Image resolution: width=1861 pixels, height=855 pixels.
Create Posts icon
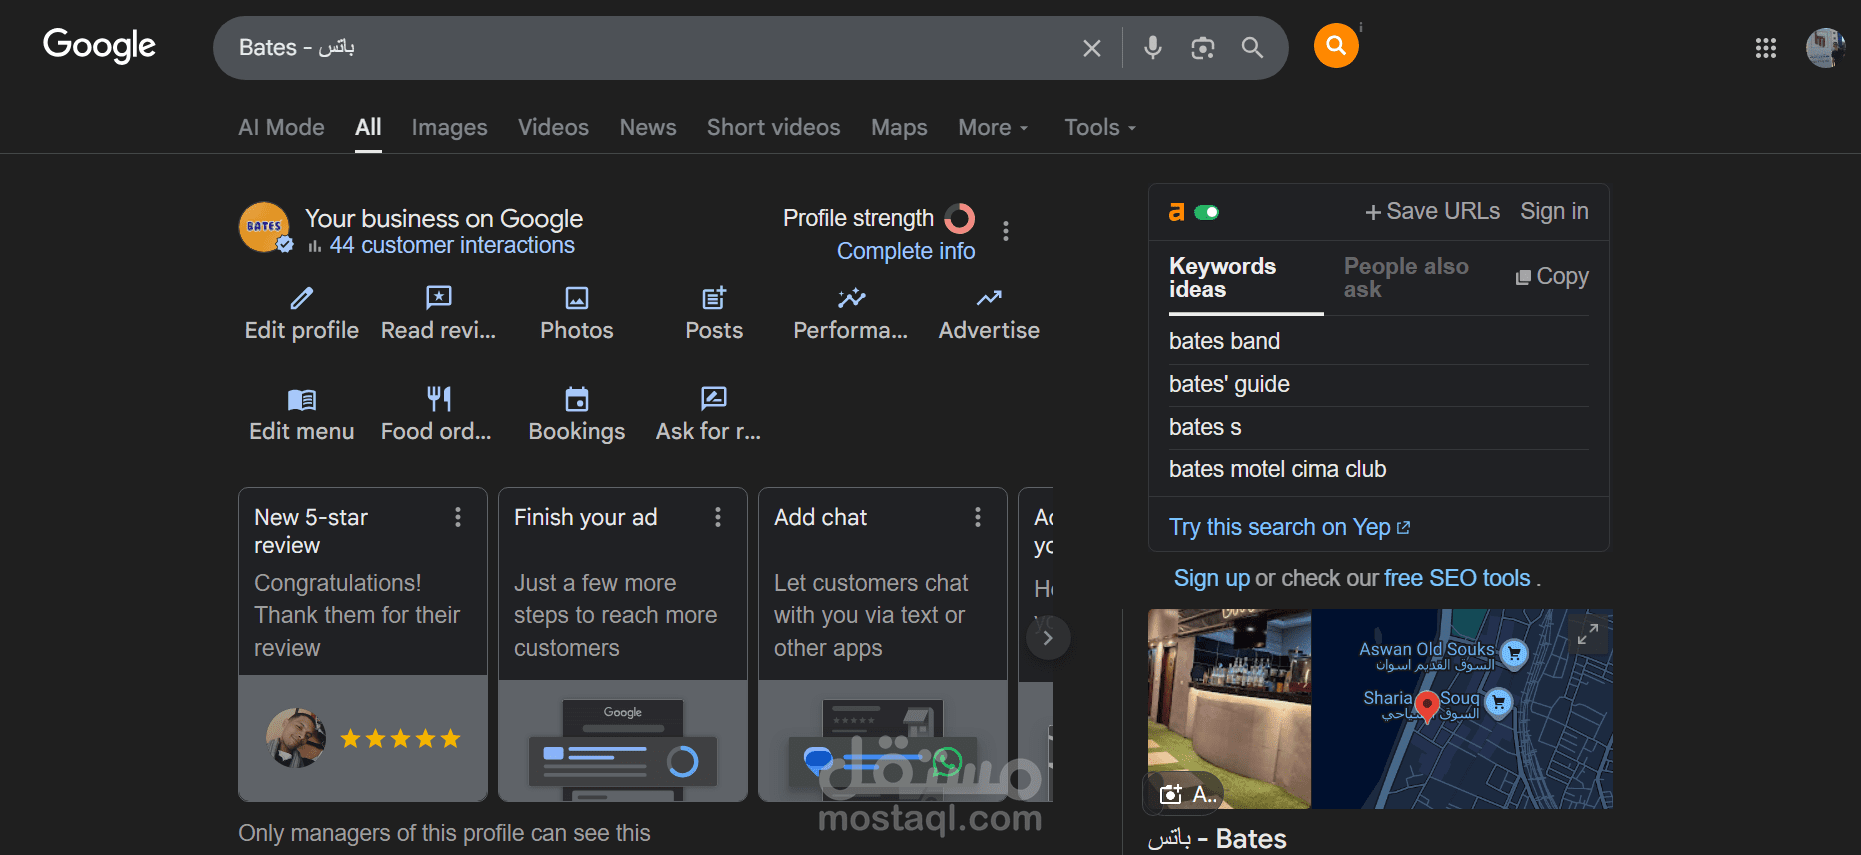(714, 298)
